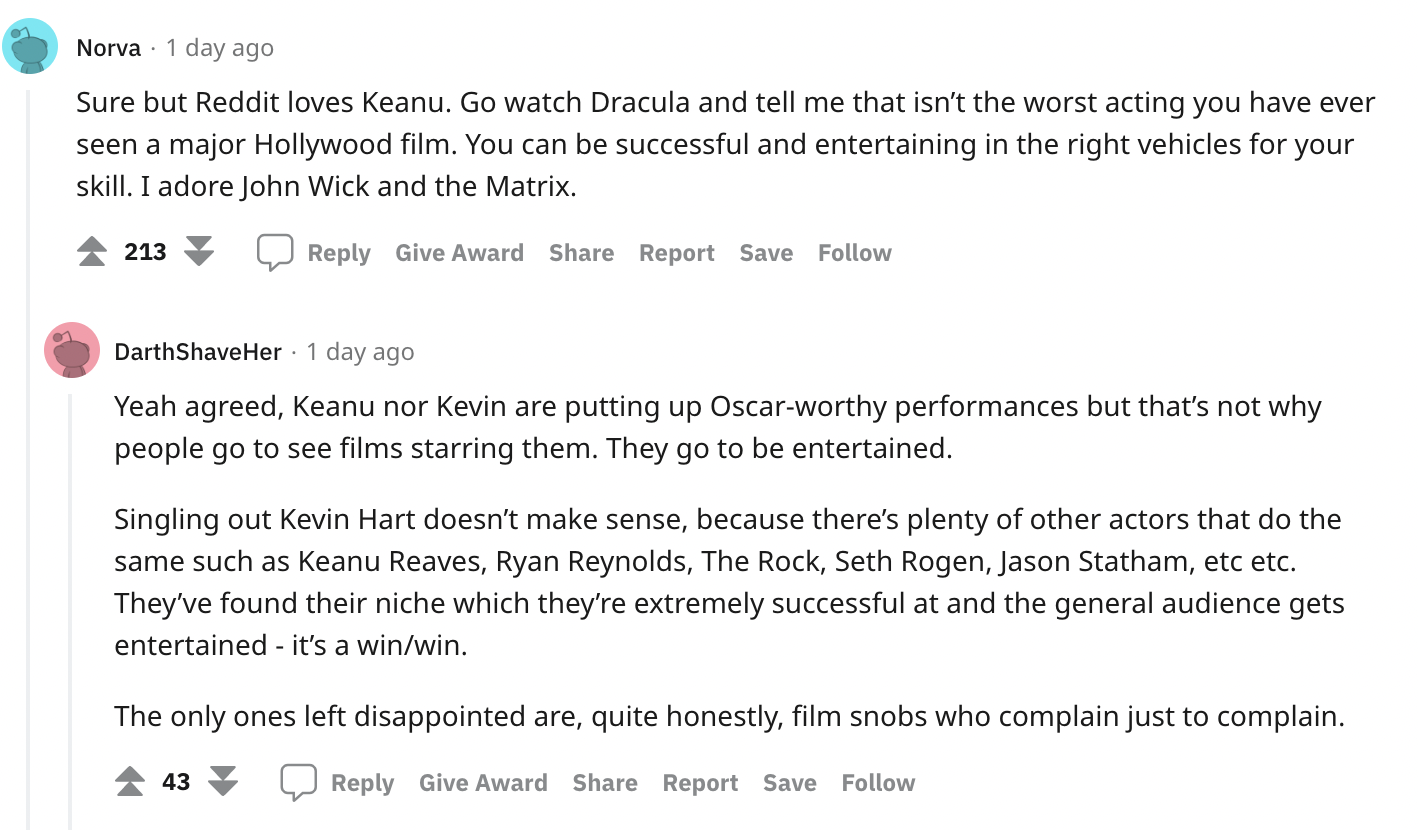This screenshot has height=830, width=1418.
Task: Give Award to DarthShaveHer's comment
Action: [483, 783]
